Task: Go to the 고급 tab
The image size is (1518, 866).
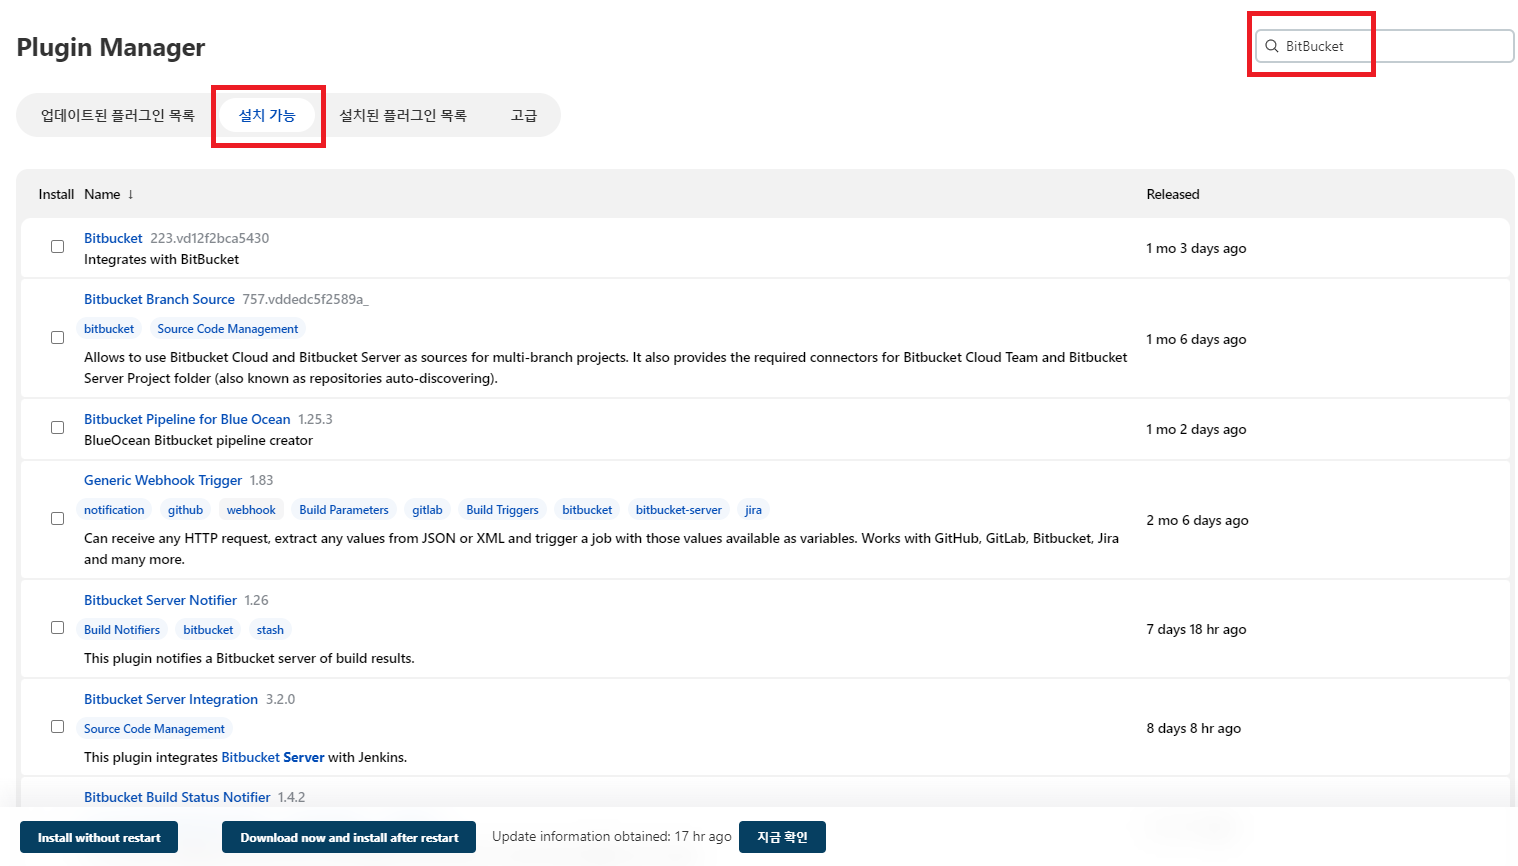Action: 524,115
